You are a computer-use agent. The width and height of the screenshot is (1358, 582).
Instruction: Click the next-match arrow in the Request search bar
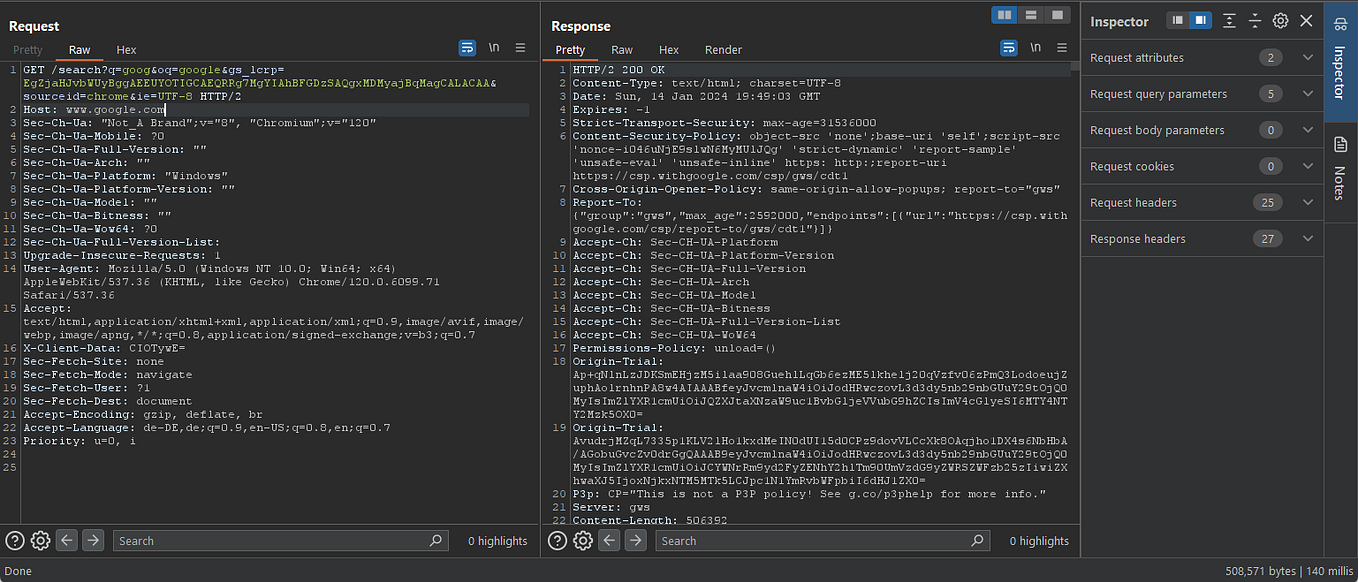point(92,540)
